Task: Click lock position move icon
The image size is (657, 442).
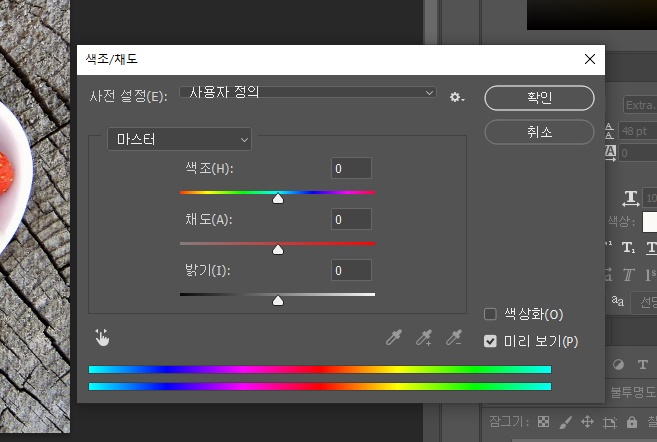Action: [x=587, y=421]
